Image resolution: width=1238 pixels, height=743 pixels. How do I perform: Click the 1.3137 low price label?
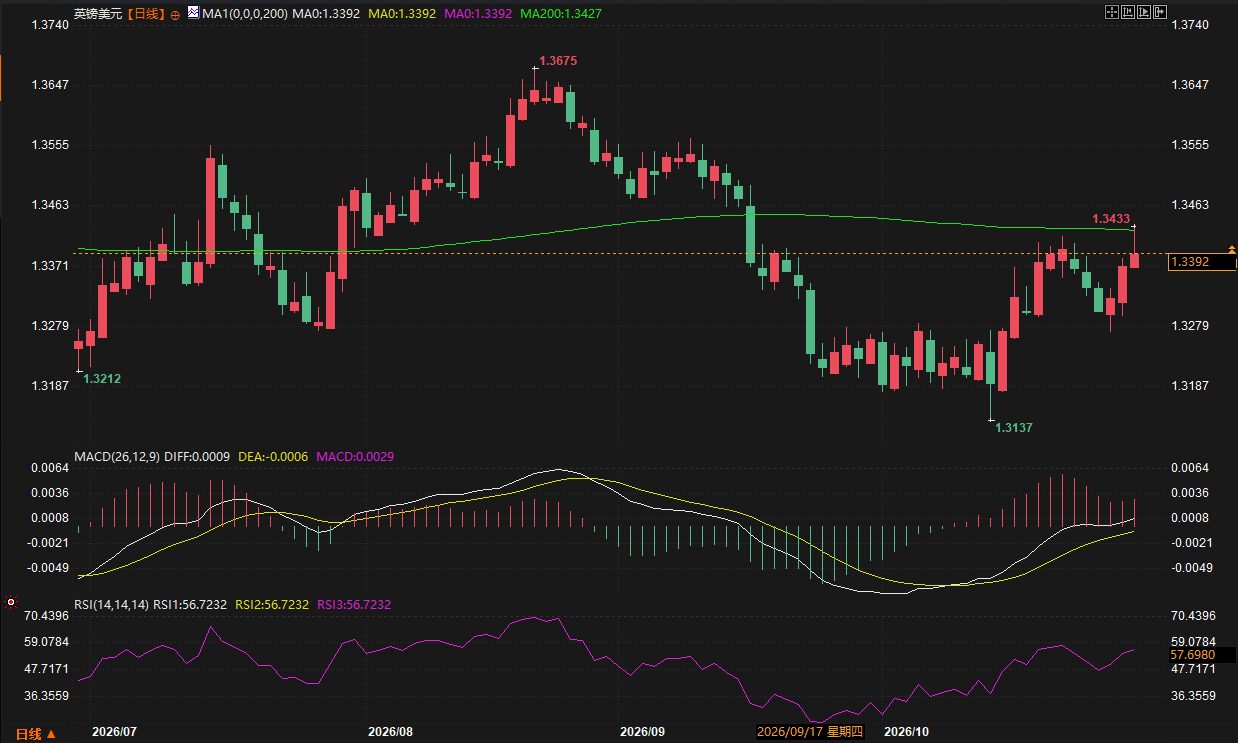click(1013, 427)
